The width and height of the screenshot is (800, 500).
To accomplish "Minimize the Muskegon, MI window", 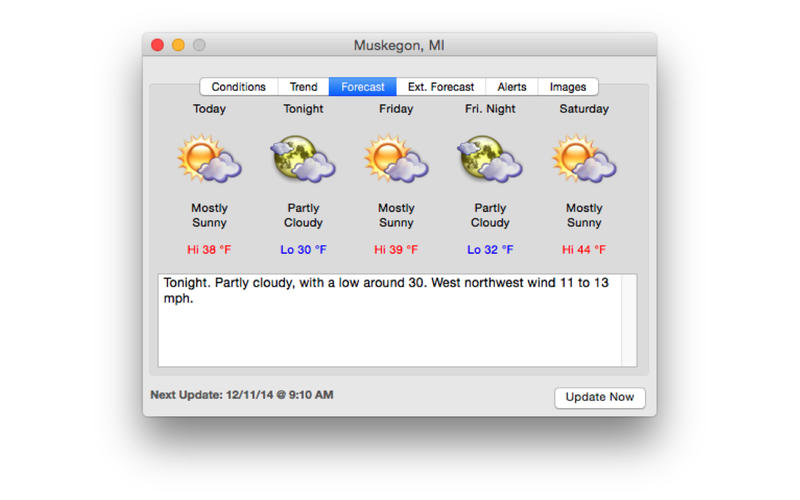I will coord(178,45).
